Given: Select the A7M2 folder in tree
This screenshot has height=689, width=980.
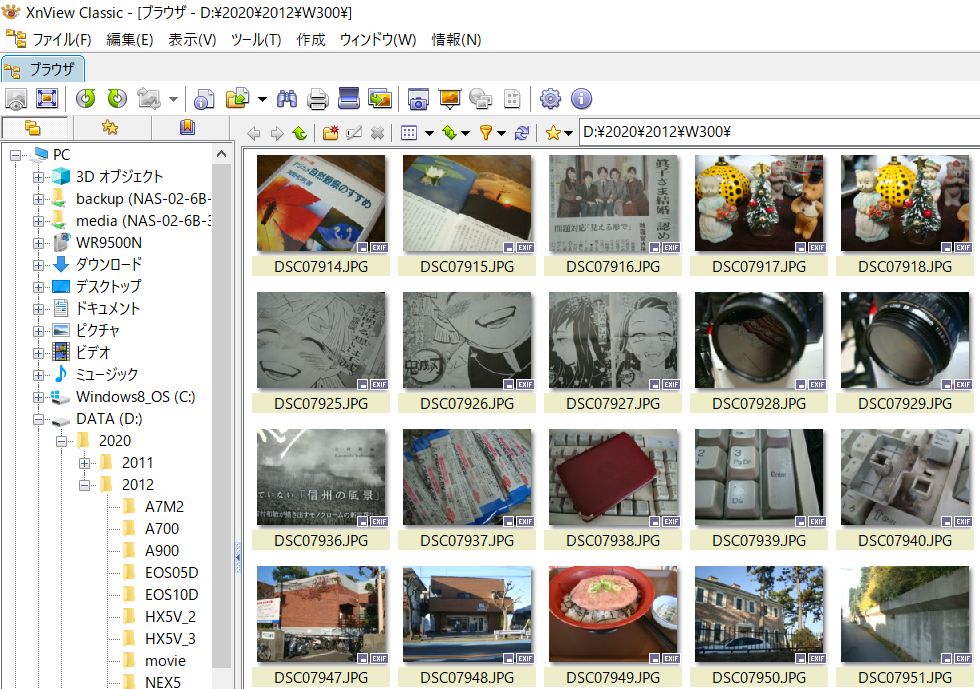Looking at the screenshot, I should tap(164, 507).
